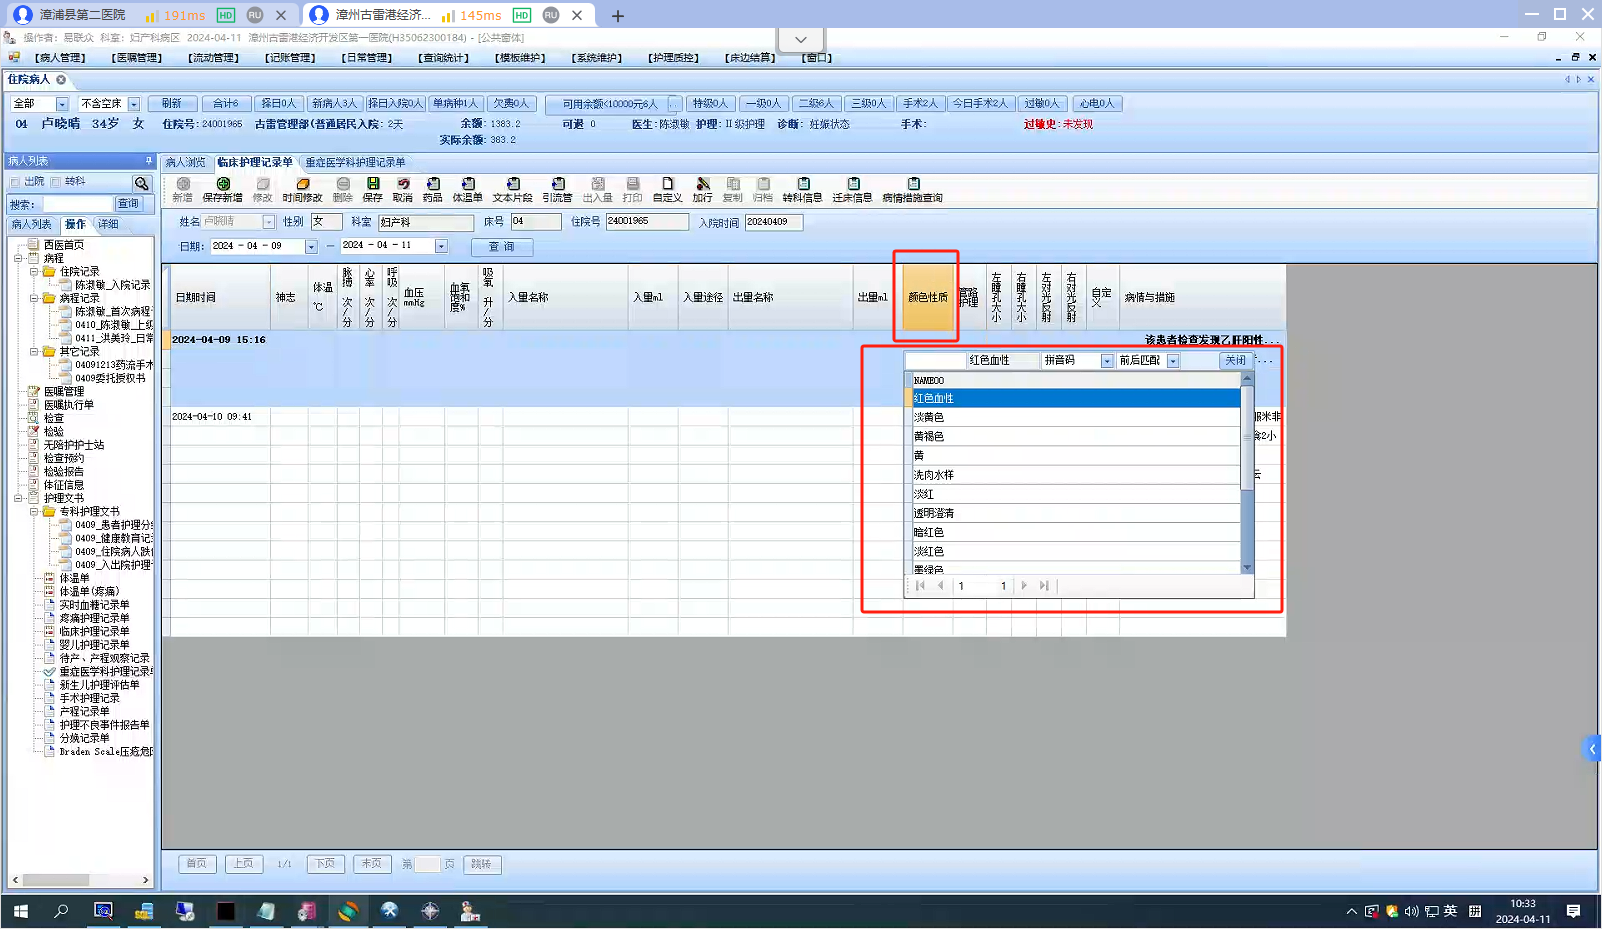The width and height of the screenshot is (1602, 929).
Task: Click the 关闭 button in the popup
Action: (1235, 361)
